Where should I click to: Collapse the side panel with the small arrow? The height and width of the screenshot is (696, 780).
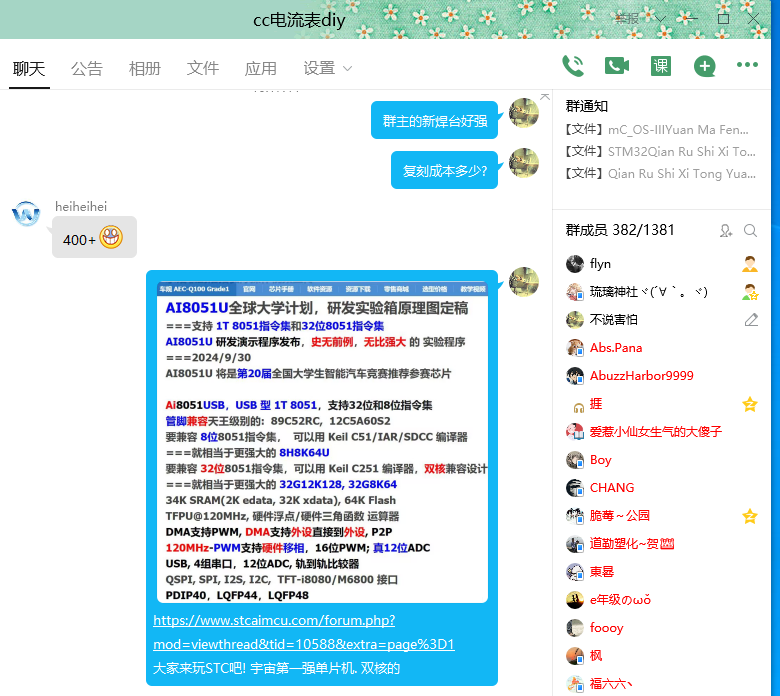[545, 97]
